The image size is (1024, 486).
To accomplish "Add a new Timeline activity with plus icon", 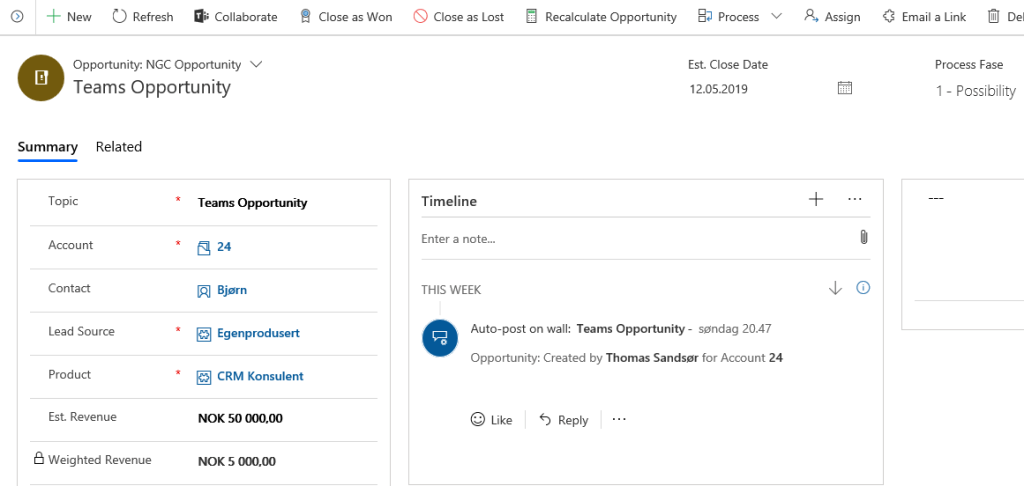I will [x=816, y=200].
